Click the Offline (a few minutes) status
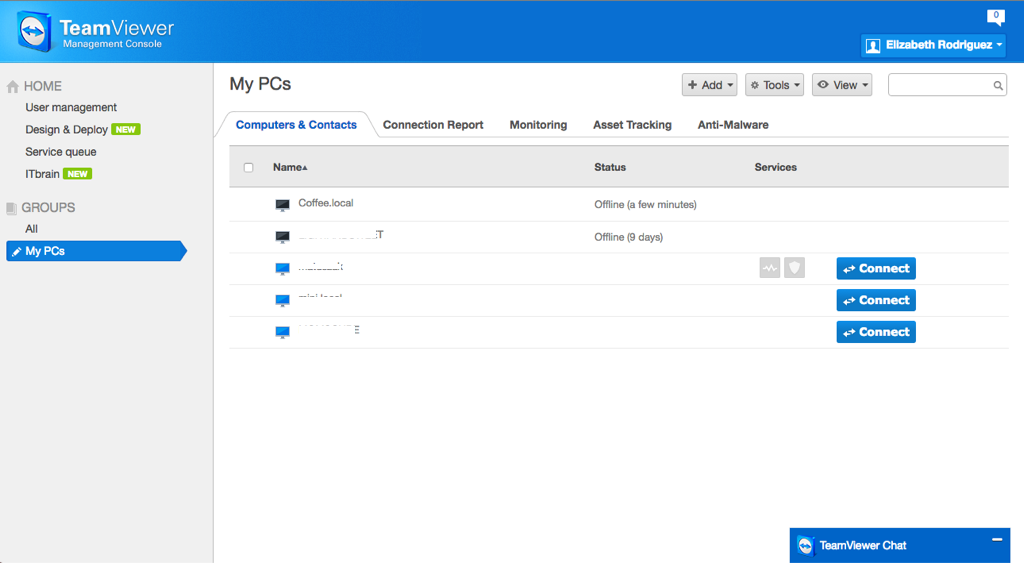The height and width of the screenshot is (563, 1024). 645,204
